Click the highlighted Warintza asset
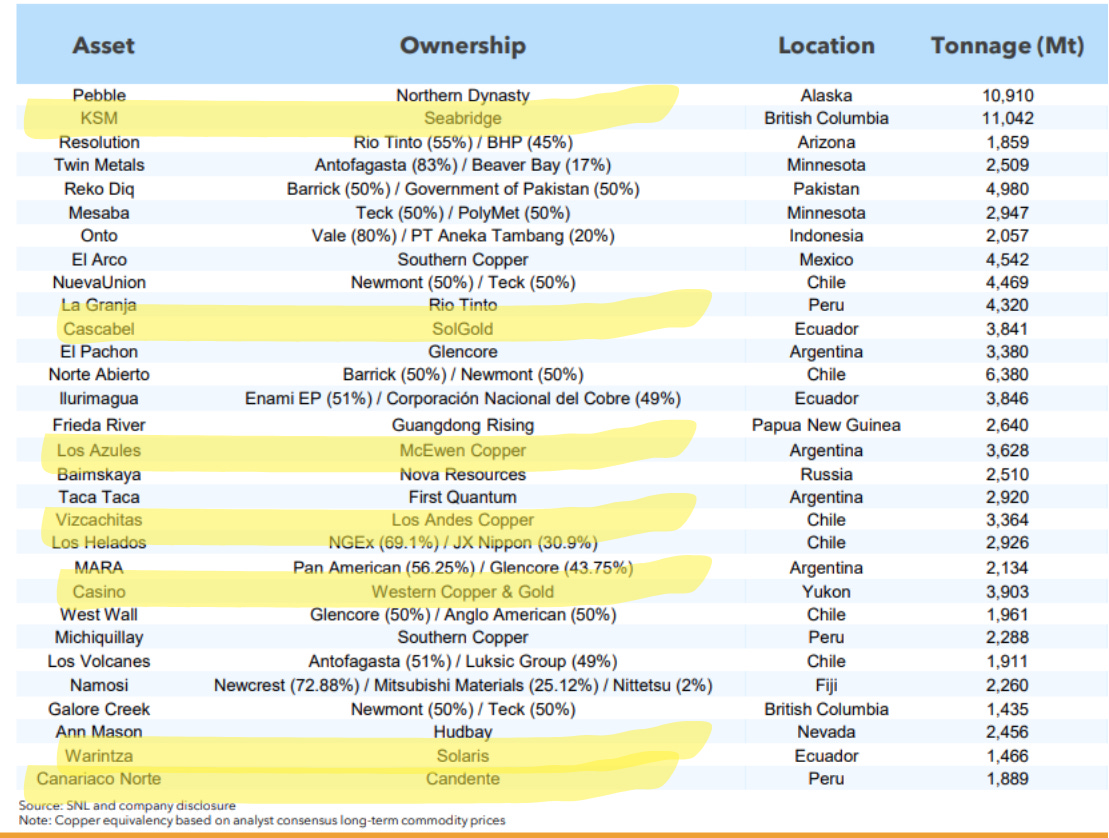Image resolution: width=1109 pixels, height=838 pixels. coord(99,756)
